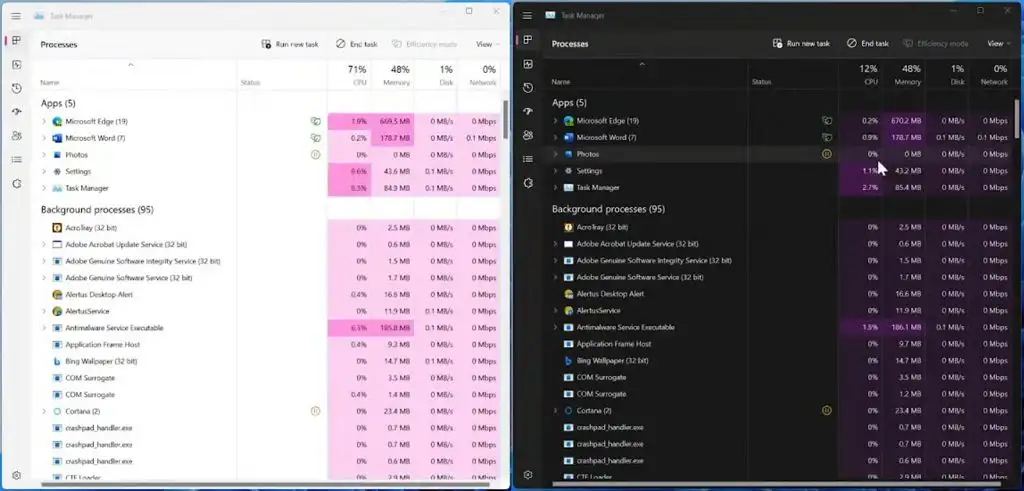The width and height of the screenshot is (1024, 491).
Task: Click Run new task in light Task Manager
Action: [290, 44]
